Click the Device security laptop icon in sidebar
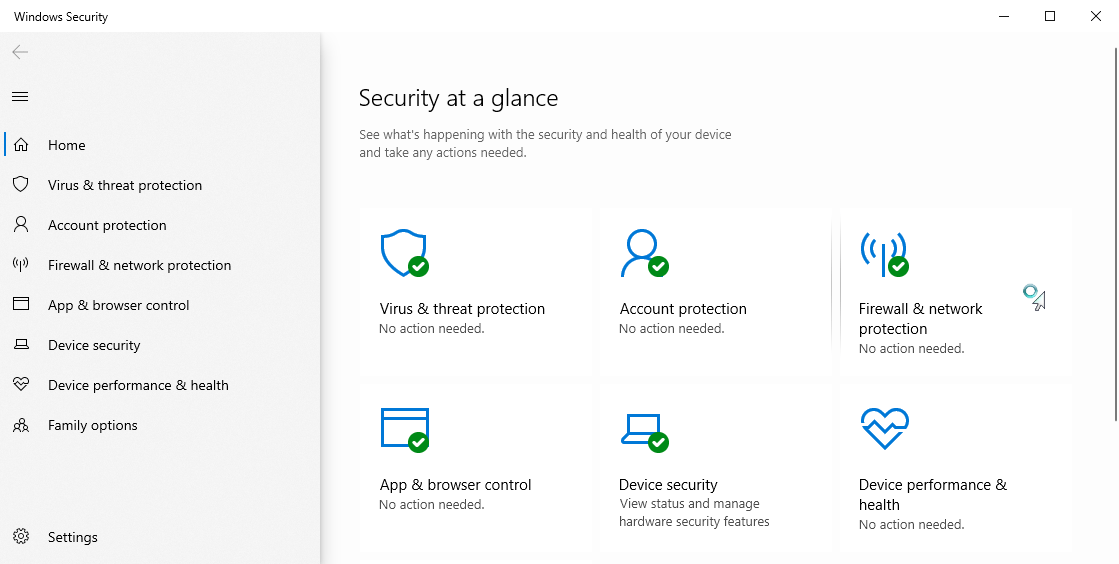Image resolution: width=1119 pixels, height=564 pixels. click(21, 345)
